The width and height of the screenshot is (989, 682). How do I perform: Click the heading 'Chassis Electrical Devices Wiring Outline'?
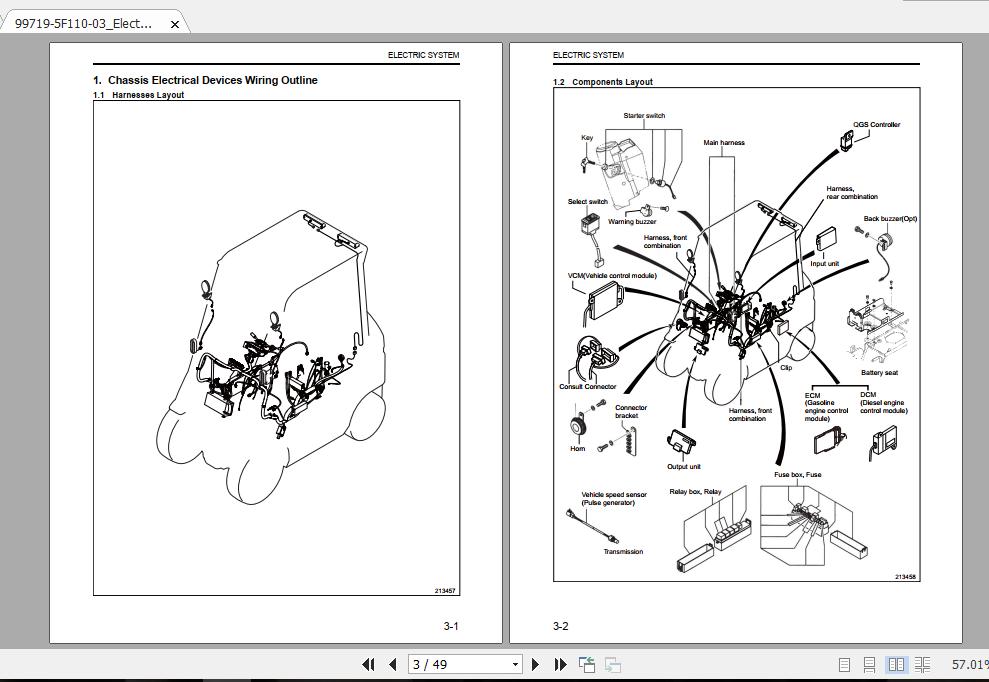coord(213,80)
